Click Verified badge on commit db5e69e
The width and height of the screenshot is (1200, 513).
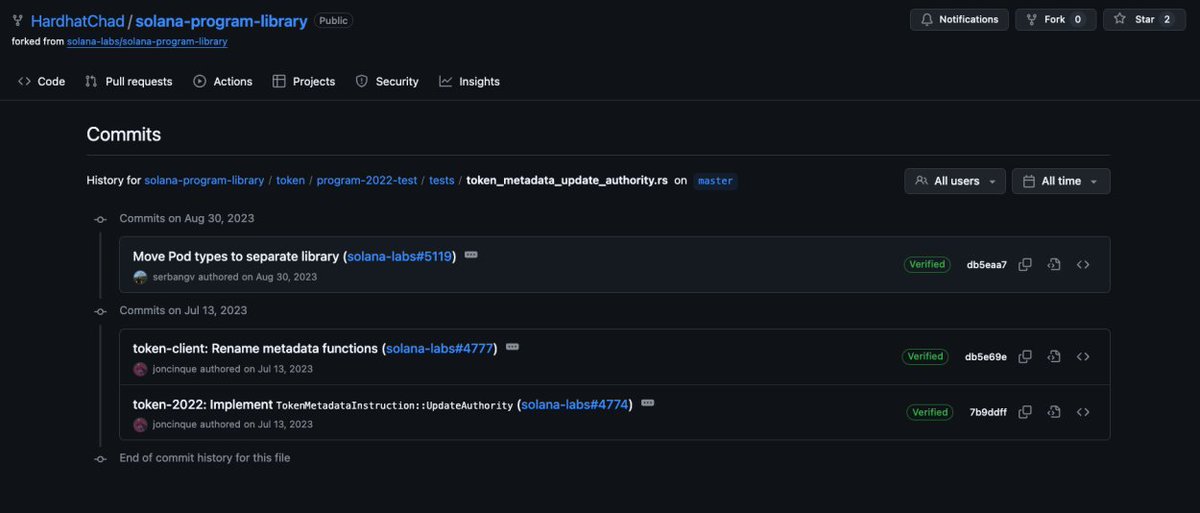[x=925, y=357]
